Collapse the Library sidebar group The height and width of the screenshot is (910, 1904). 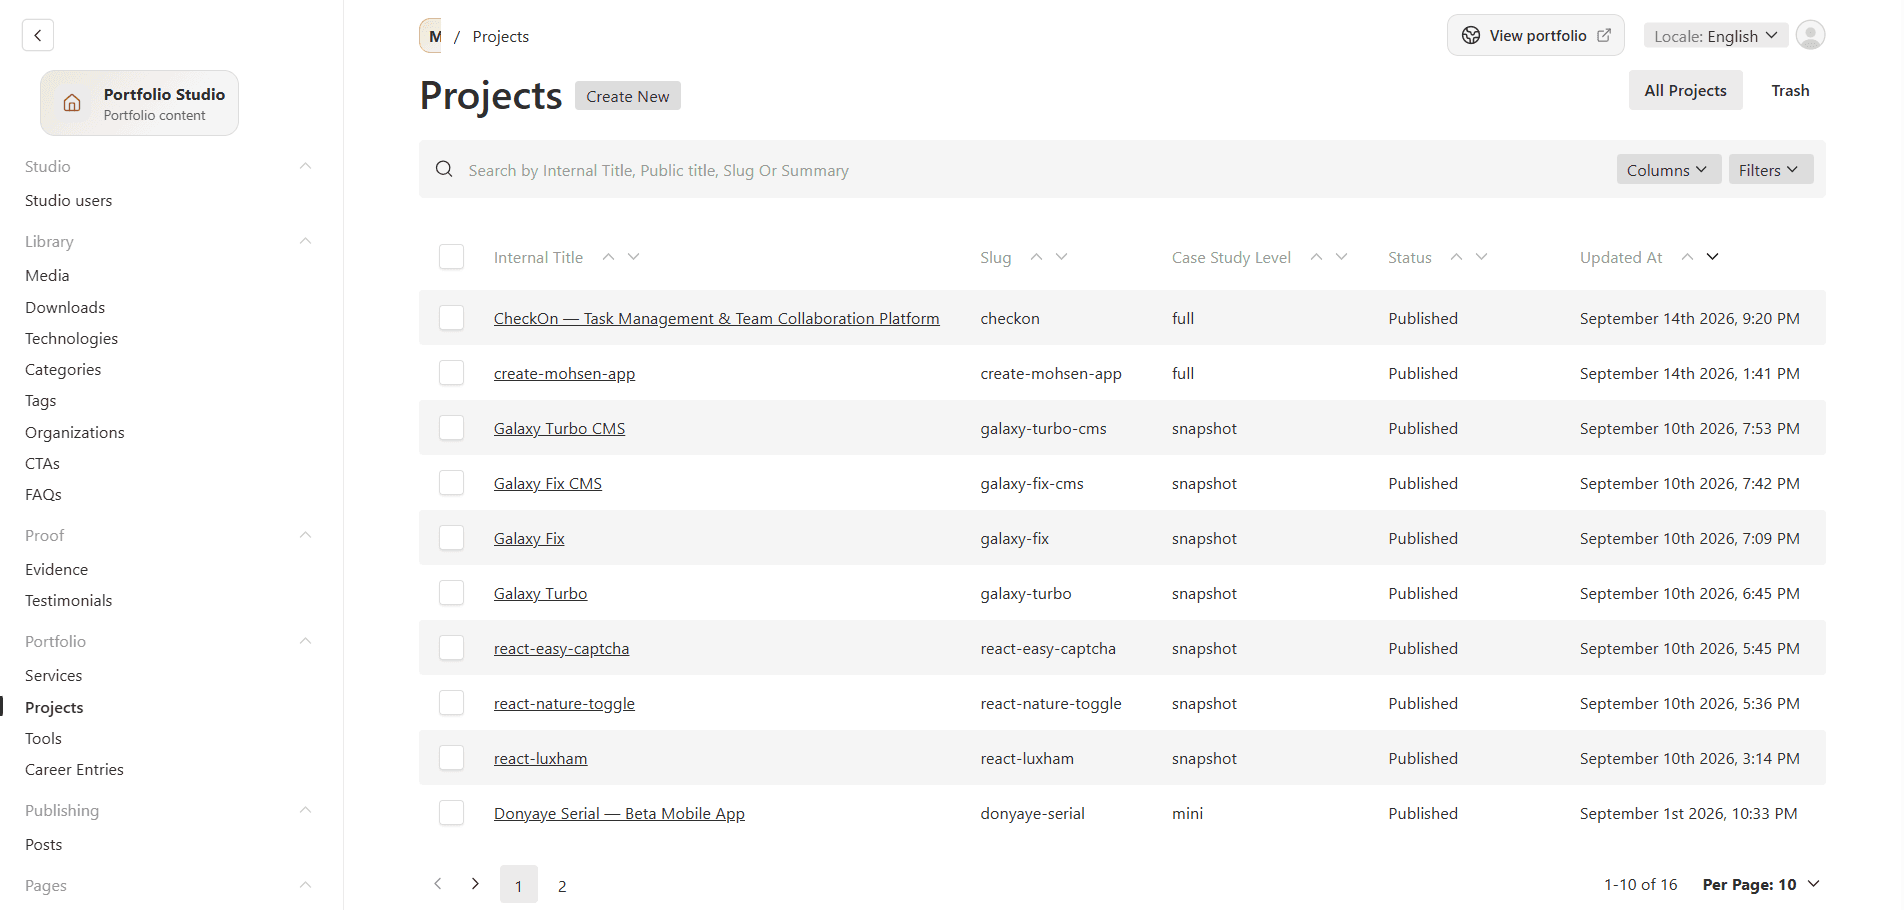pos(306,241)
